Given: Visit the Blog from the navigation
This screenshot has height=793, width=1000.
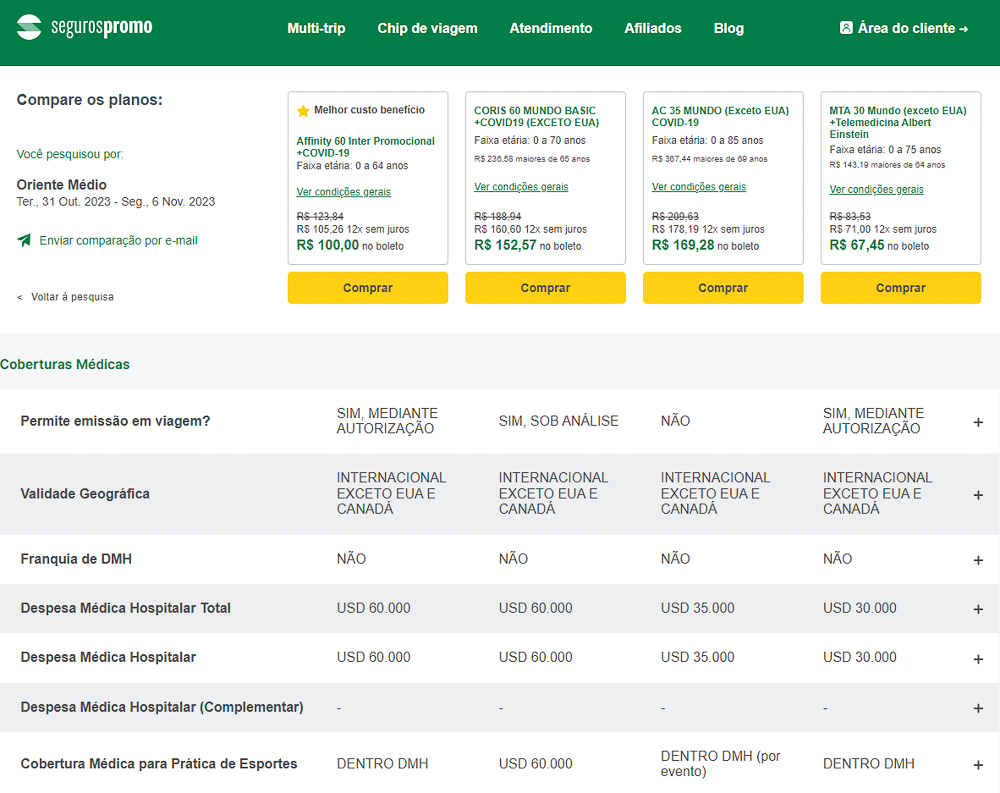Looking at the screenshot, I should (x=729, y=28).
